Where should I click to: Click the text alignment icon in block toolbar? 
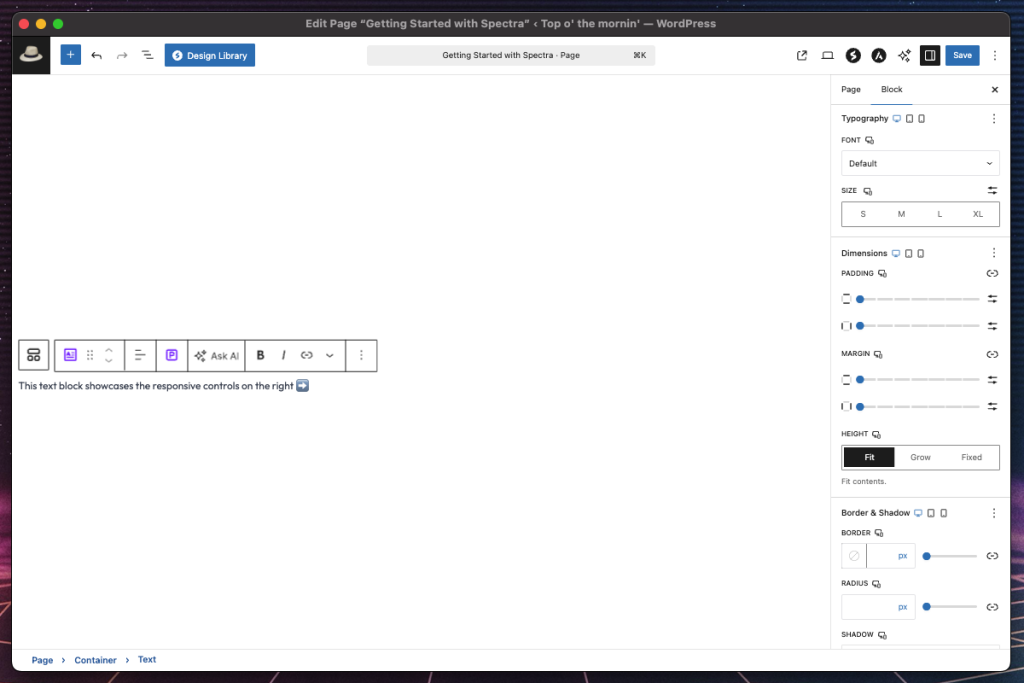(x=140, y=355)
